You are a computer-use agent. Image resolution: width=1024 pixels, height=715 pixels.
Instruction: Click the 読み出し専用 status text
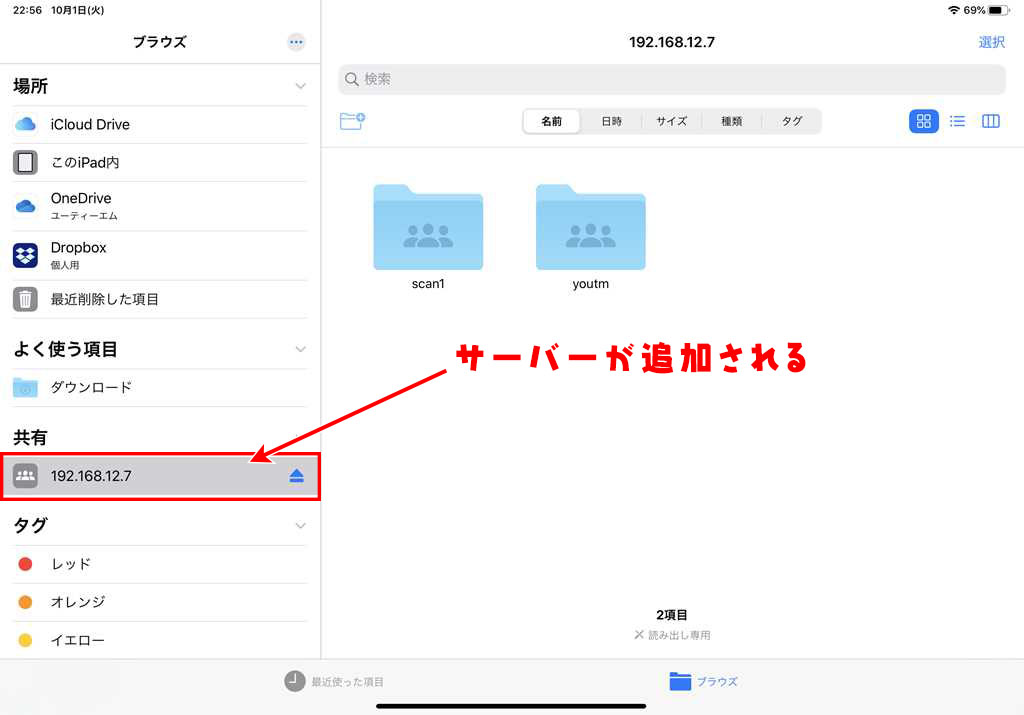tap(679, 635)
